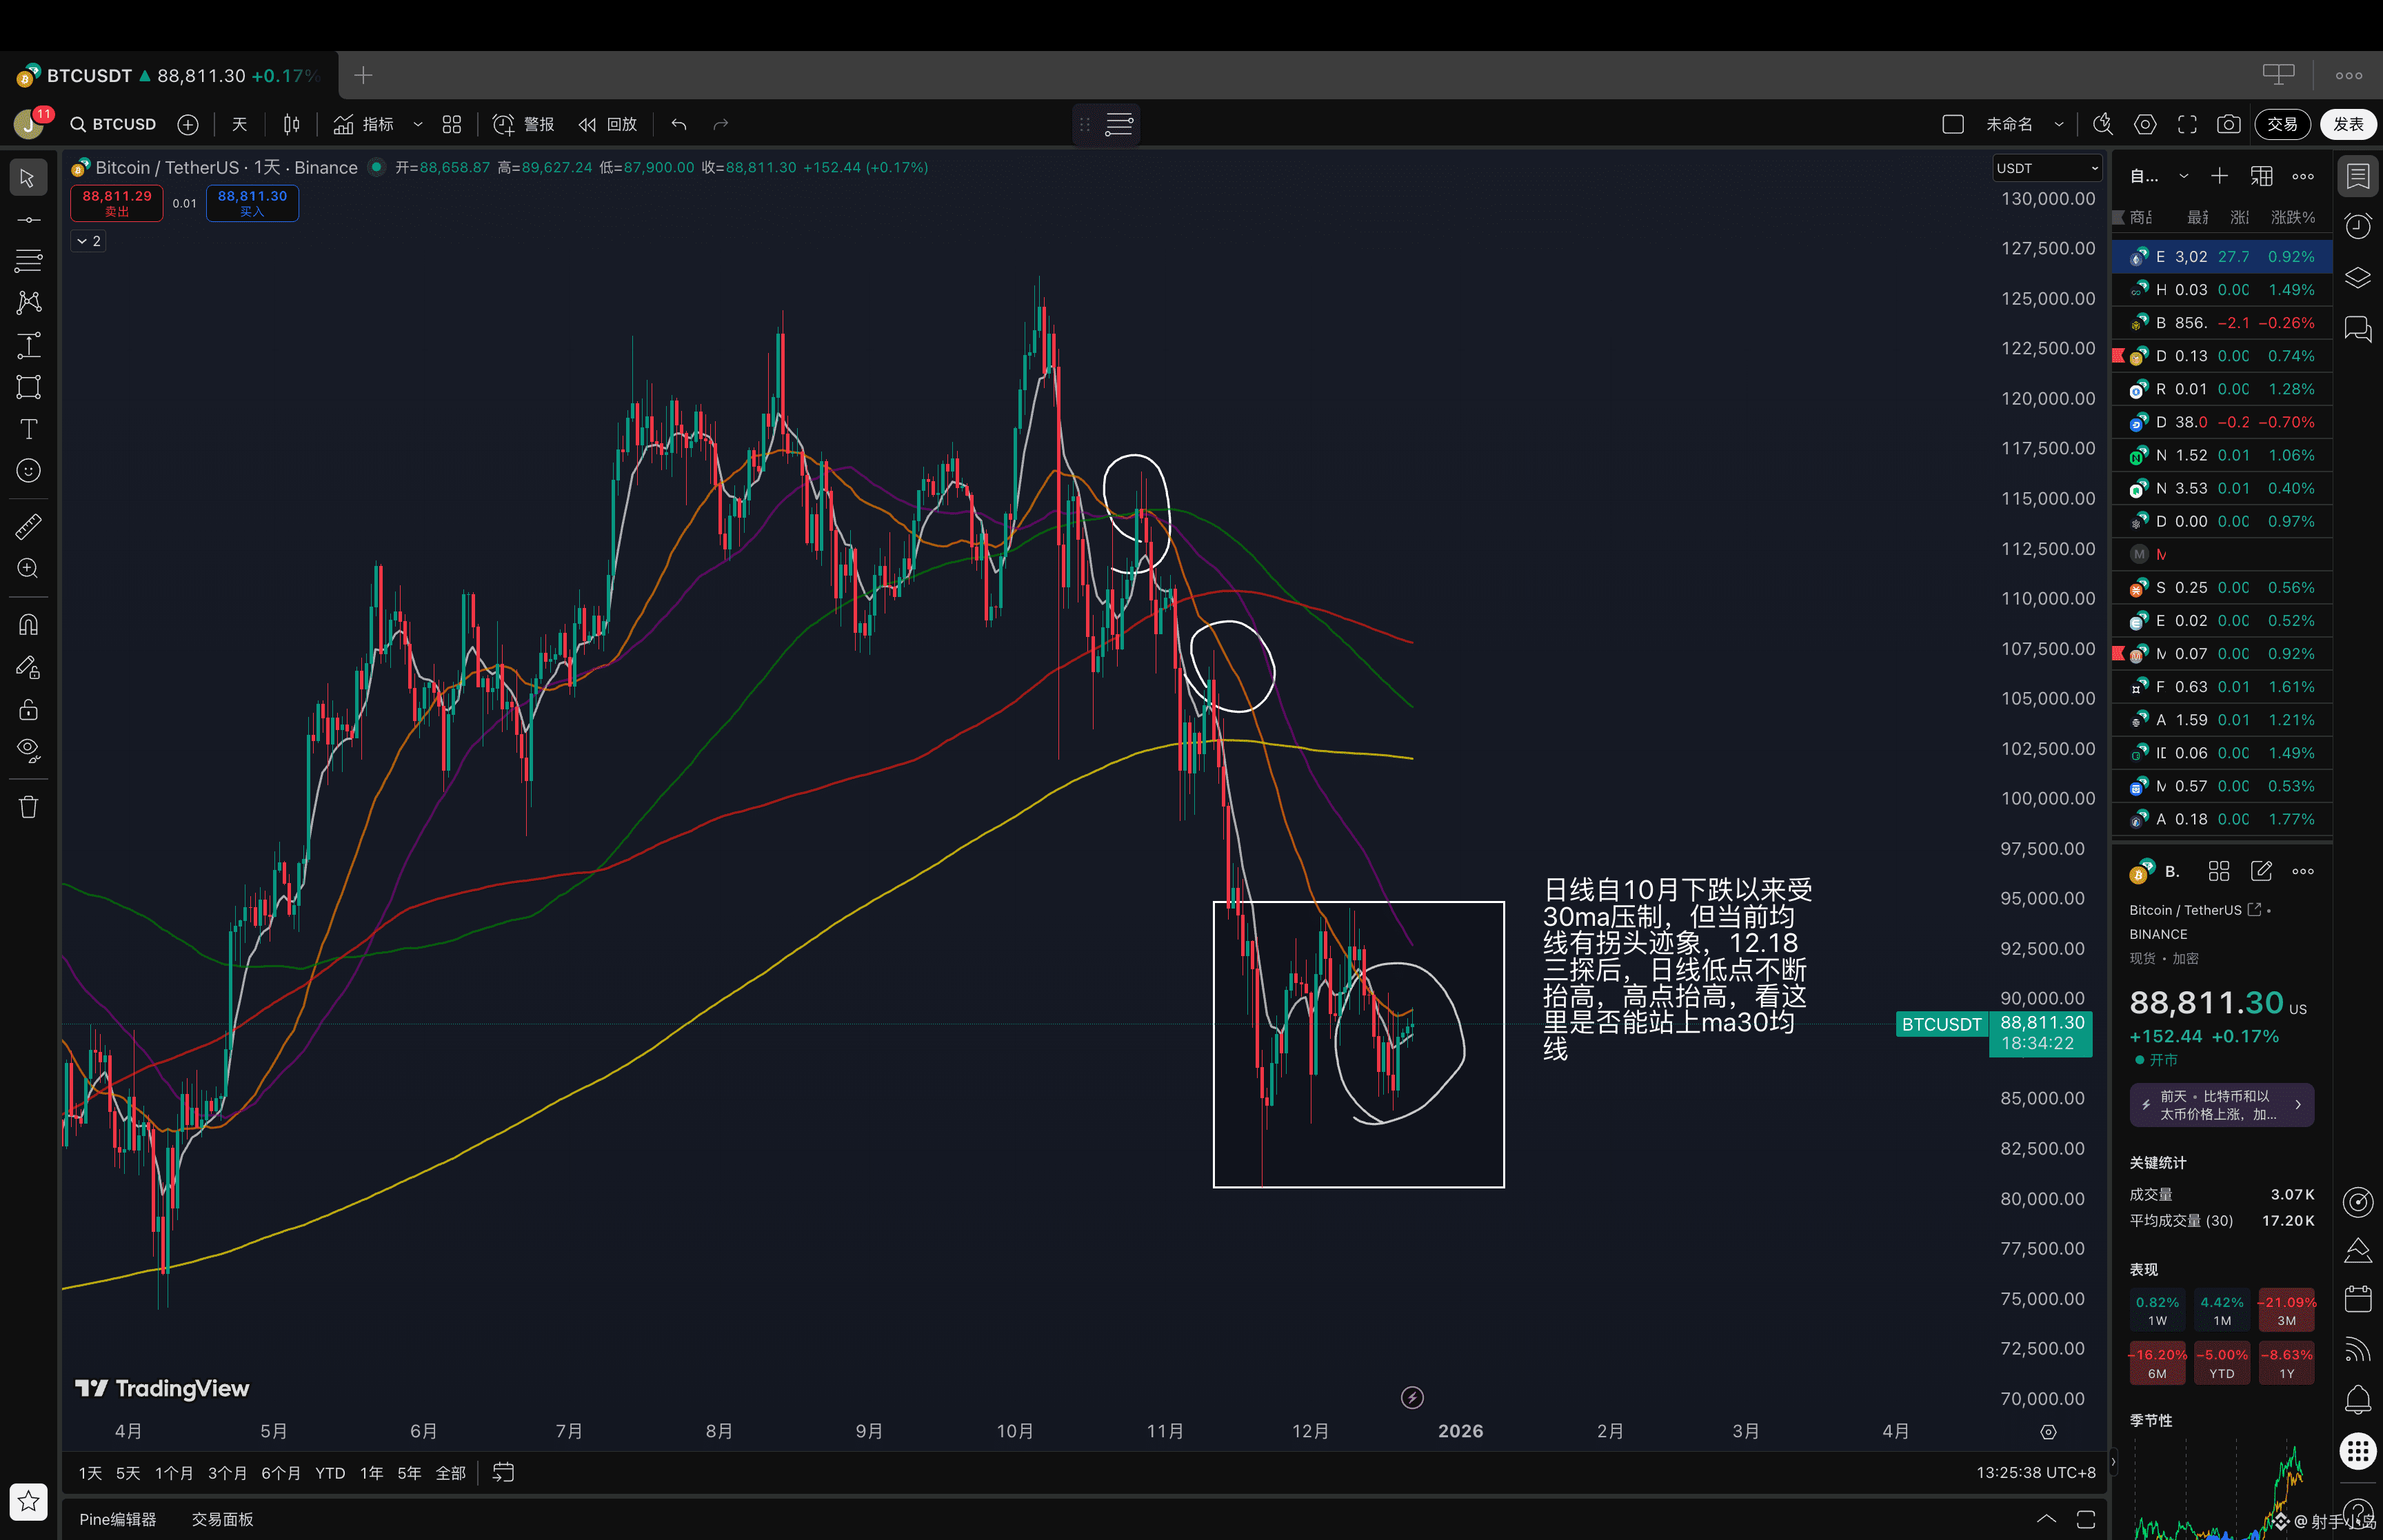
Task: Open the Pine编辑器 tab
Action: point(118,1519)
